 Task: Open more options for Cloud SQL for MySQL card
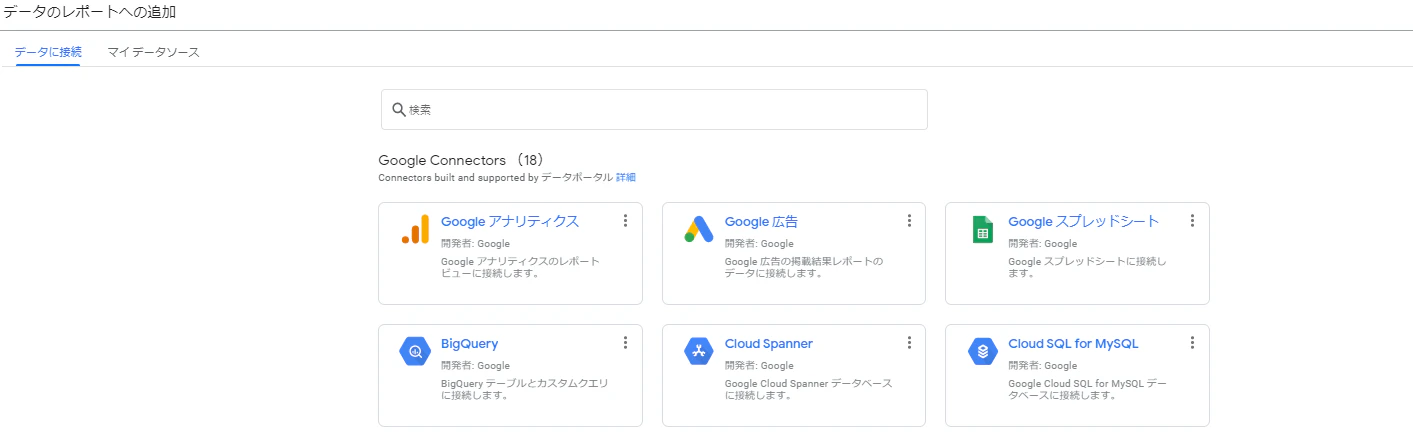click(x=1192, y=343)
